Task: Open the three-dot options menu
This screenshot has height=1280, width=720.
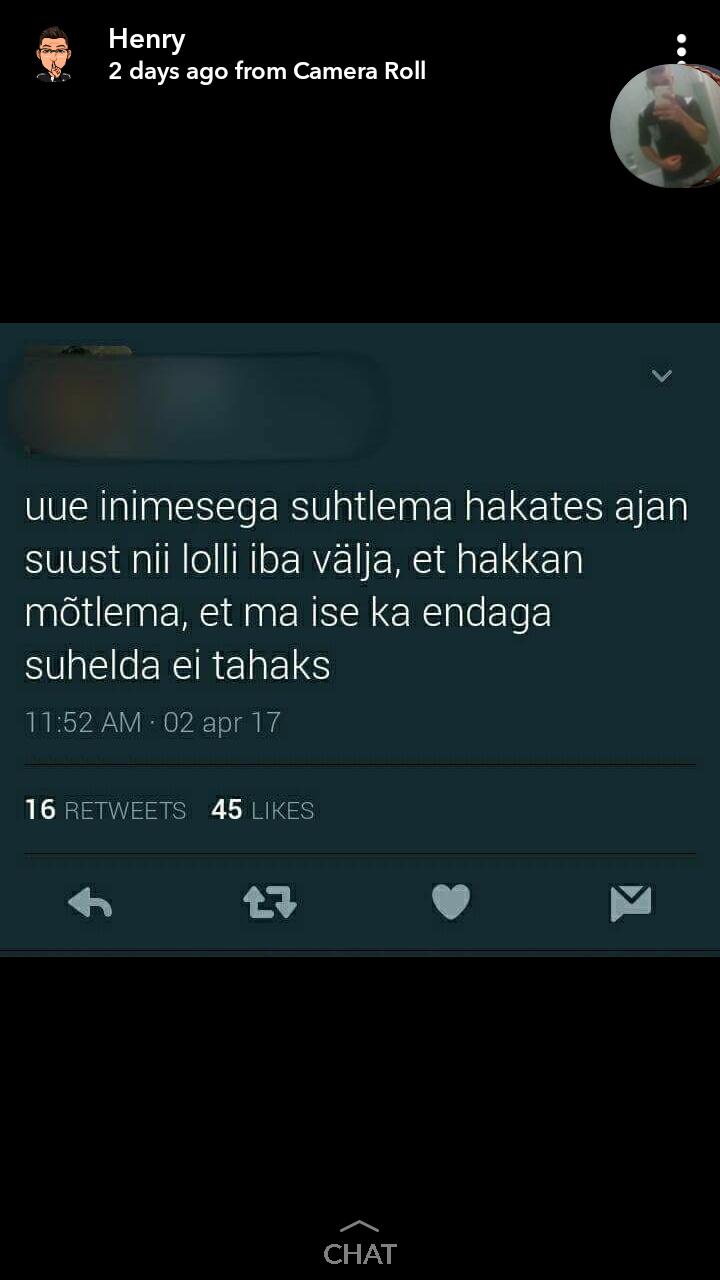Action: [x=681, y=47]
